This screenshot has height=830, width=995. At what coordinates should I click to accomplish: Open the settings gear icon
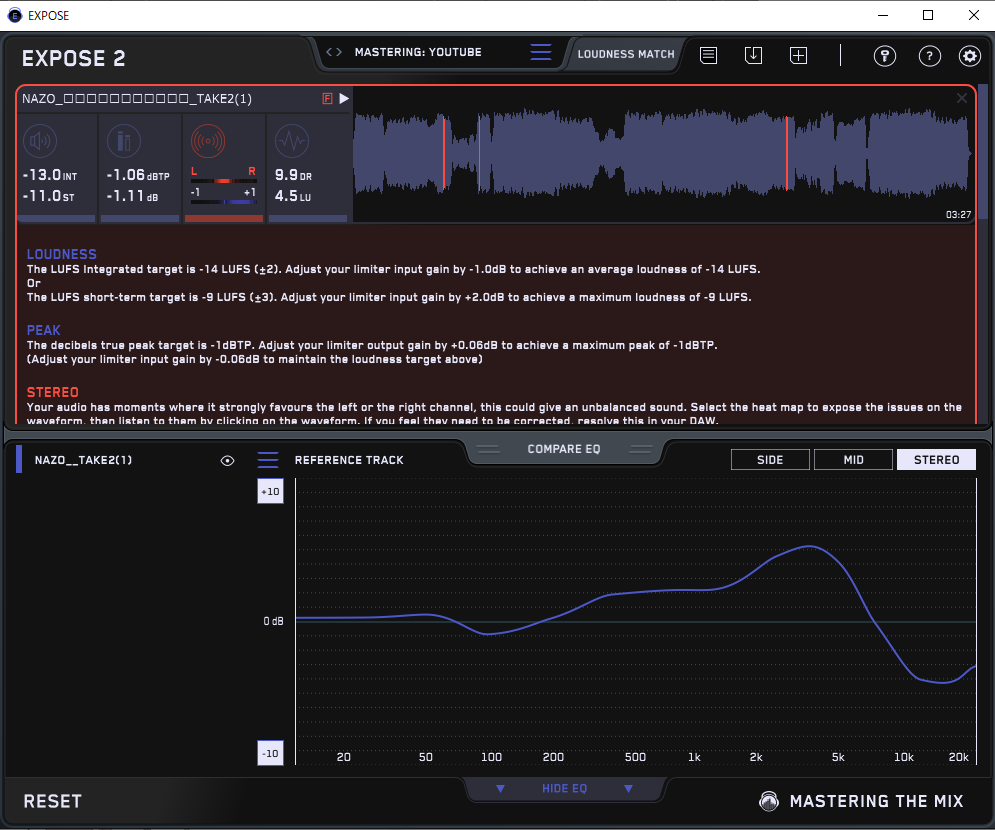970,56
